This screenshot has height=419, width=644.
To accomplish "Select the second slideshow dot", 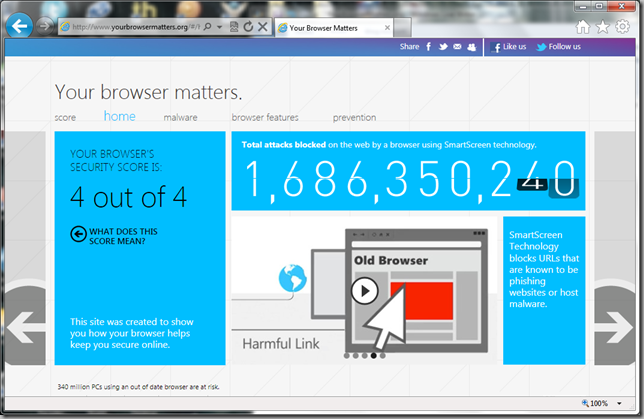I will (356, 355).
